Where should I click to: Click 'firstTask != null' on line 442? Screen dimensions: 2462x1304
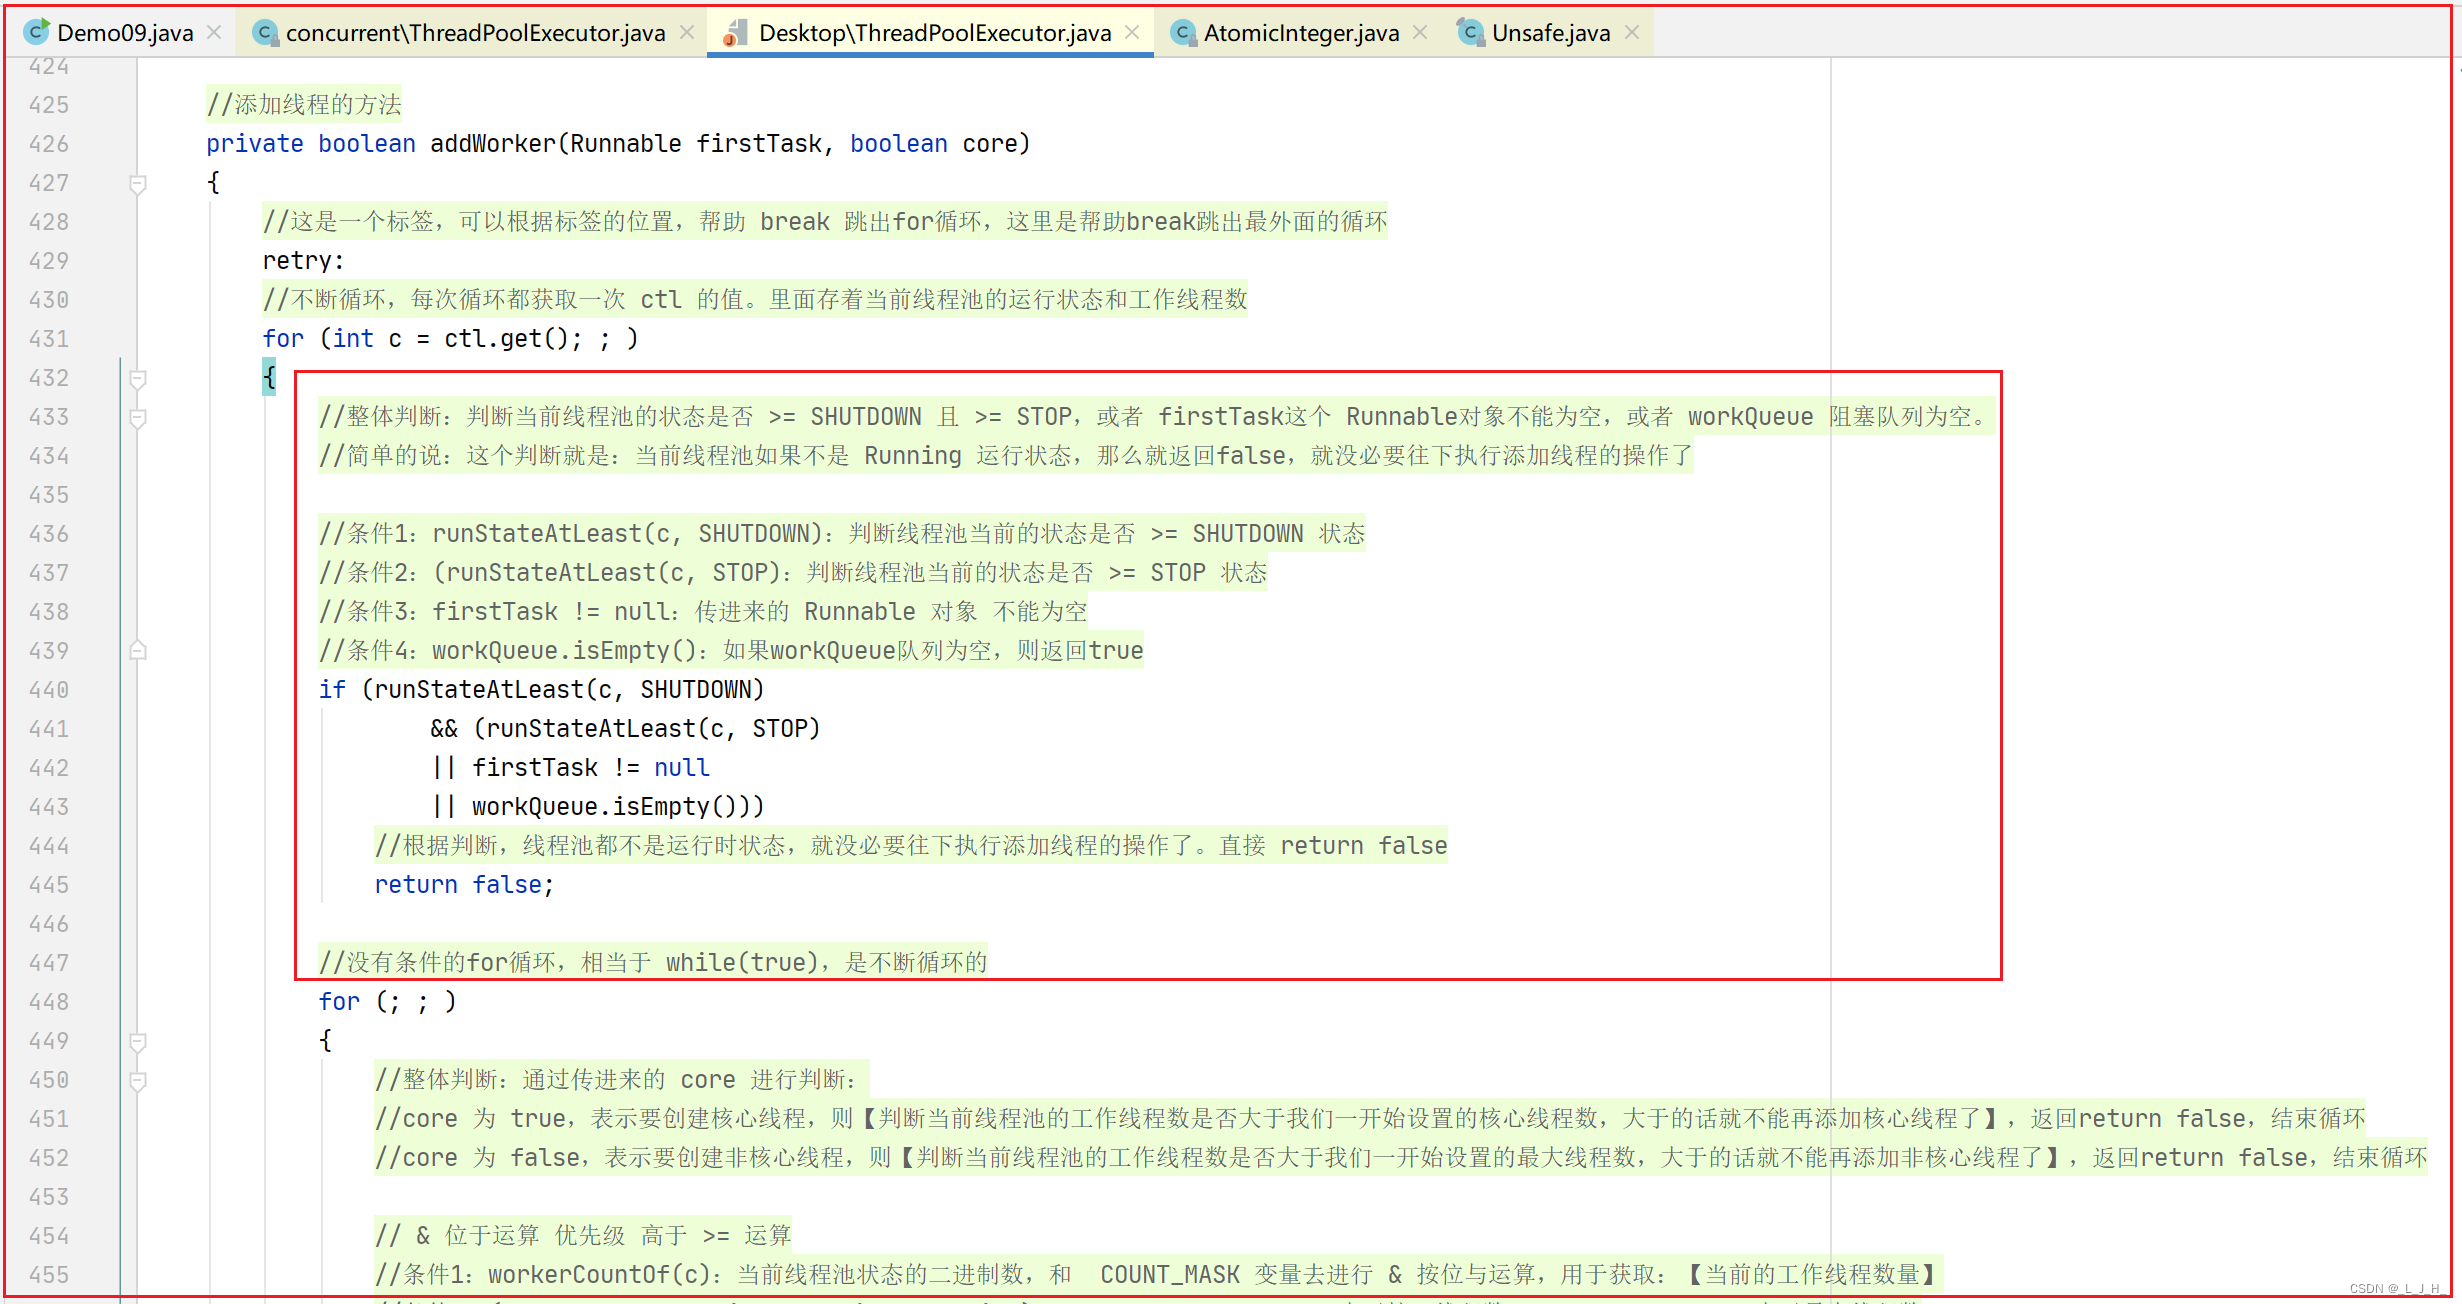(x=591, y=768)
